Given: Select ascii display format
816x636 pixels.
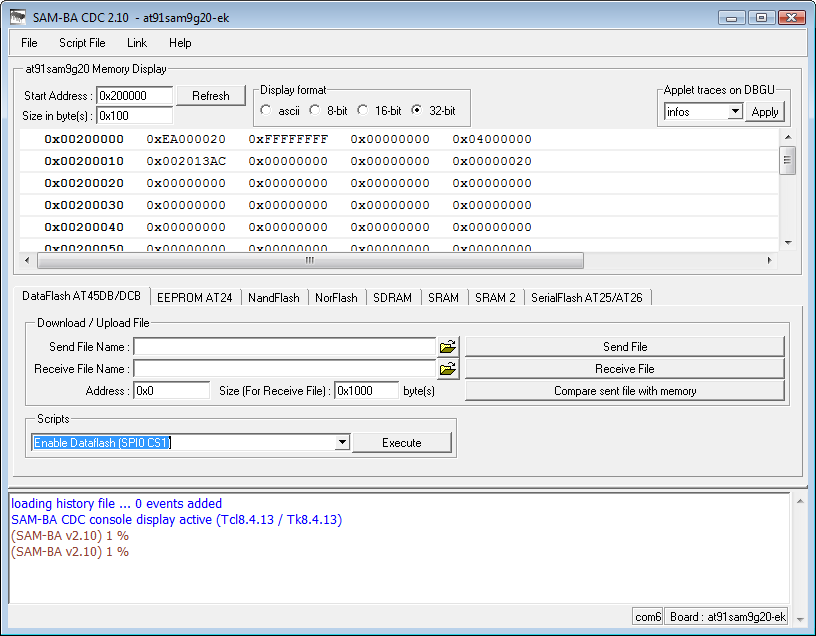Looking at the screenshot, I should (x=266, y=111).
